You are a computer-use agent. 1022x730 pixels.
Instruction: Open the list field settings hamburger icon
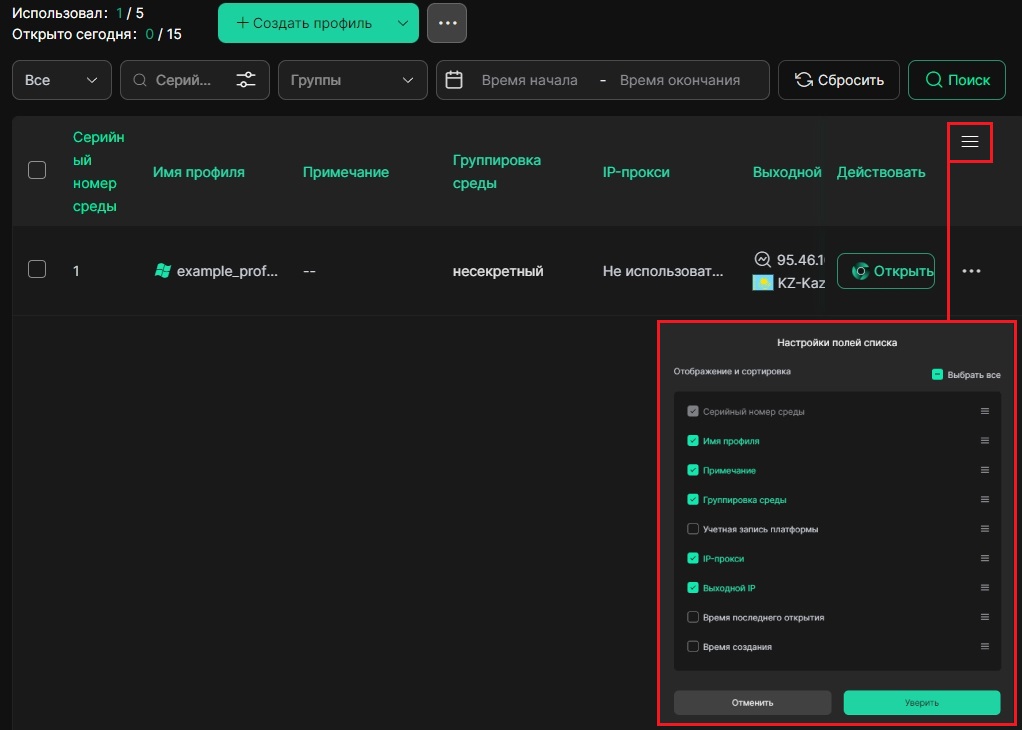coord(970,141)
